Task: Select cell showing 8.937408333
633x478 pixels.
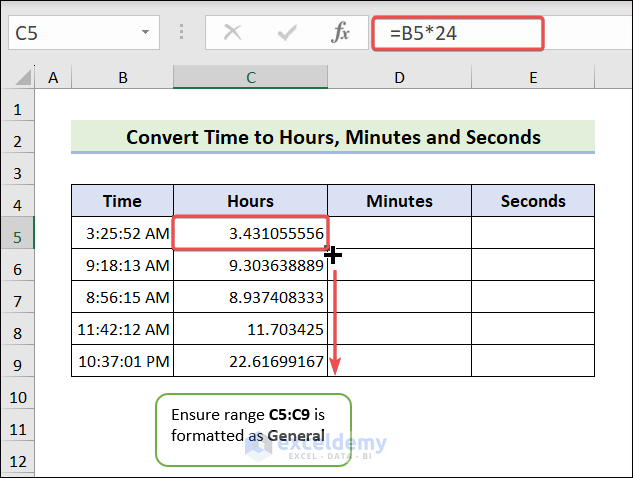Action: point(250,297)
